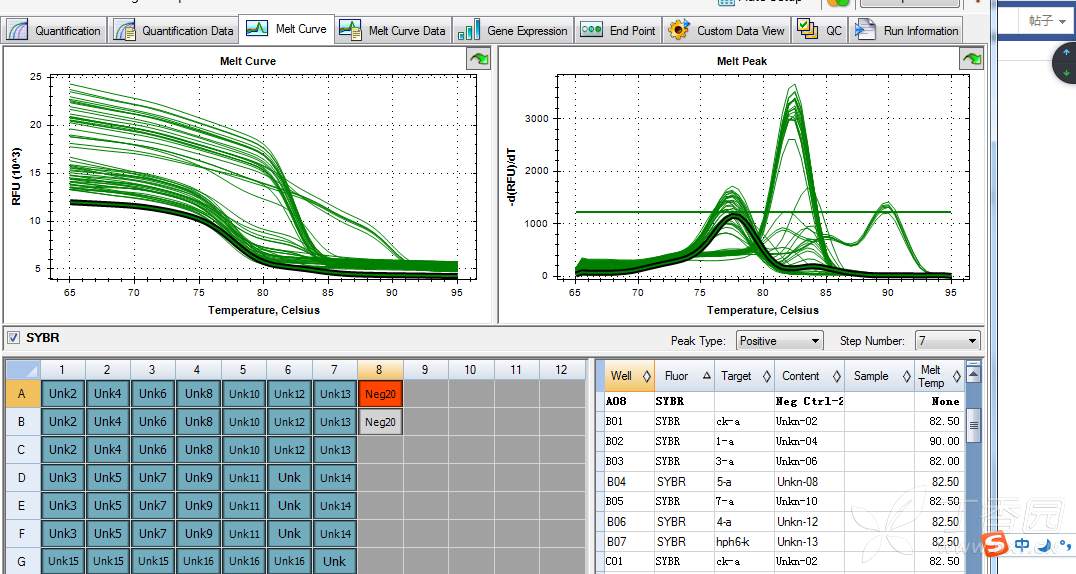This screenshot has height=574, width=1076.
Task: Click the blue up arrow in the dark floating widget
Action: pos(1066,51)
